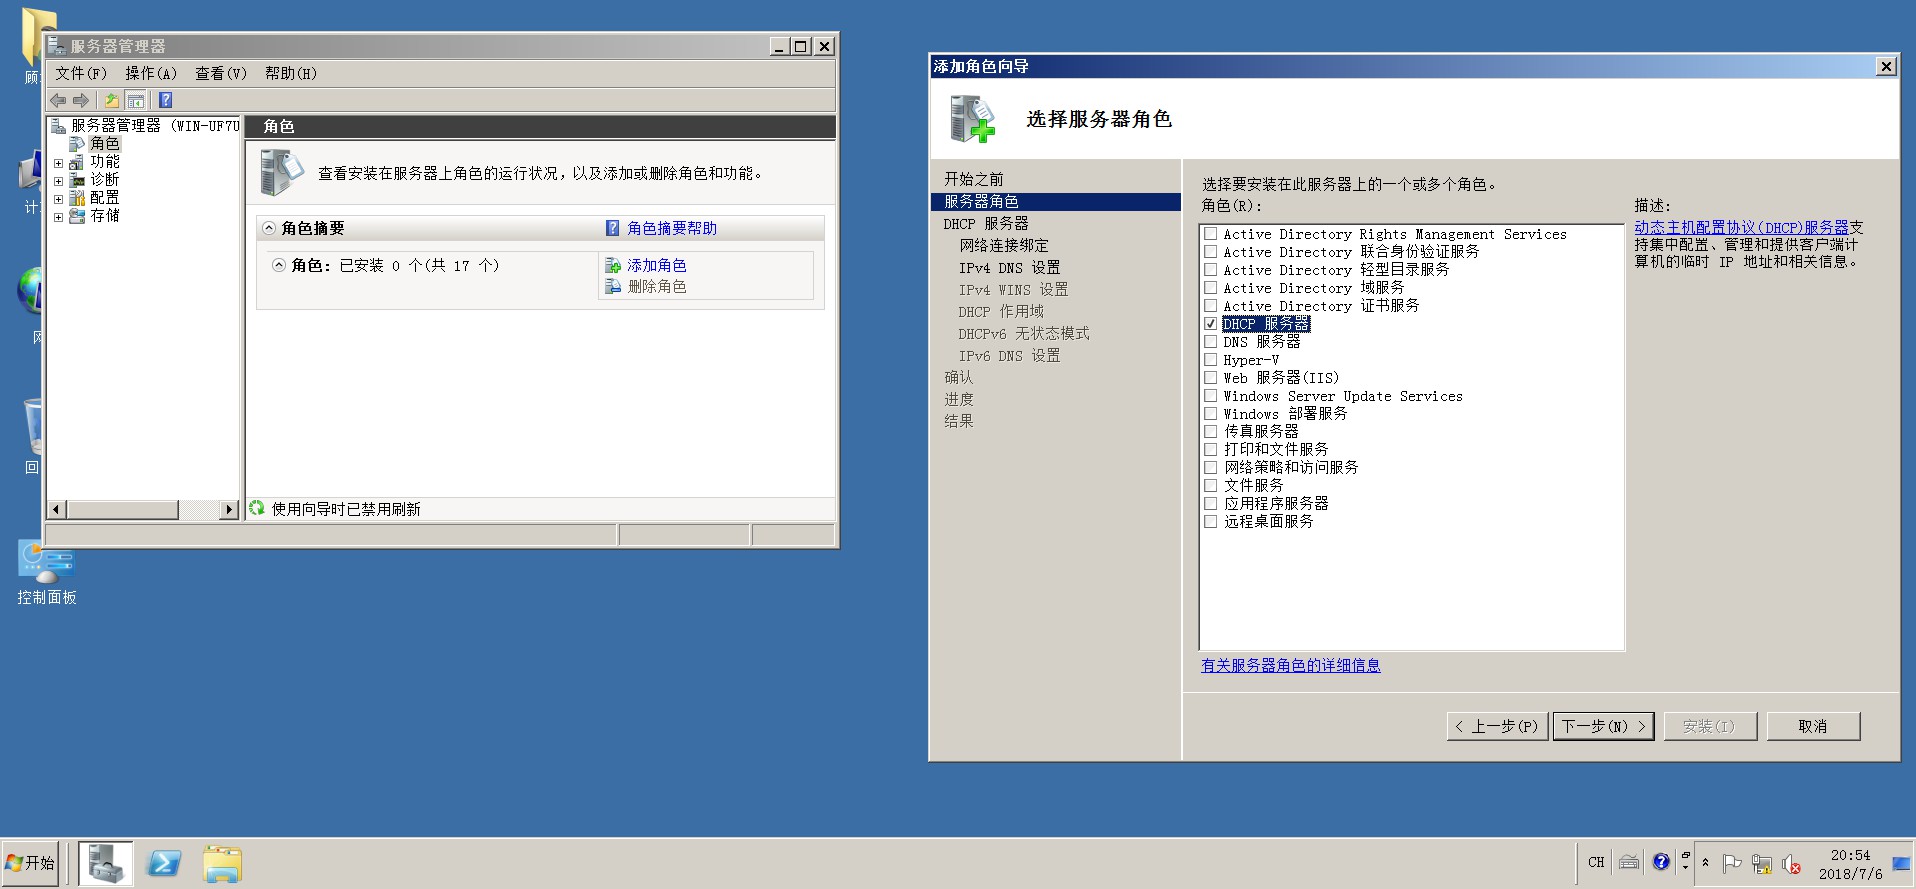Image resolution: width=1916 pixels, height=889 pixels.
Task: Select the 诊断 node in the tree
Action: click(105, 180)
